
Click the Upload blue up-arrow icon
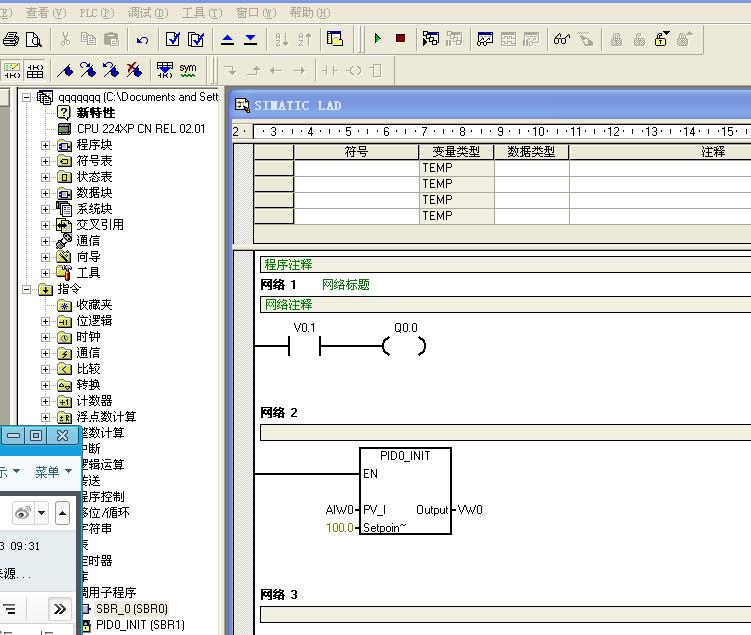(x=228, y=39)
